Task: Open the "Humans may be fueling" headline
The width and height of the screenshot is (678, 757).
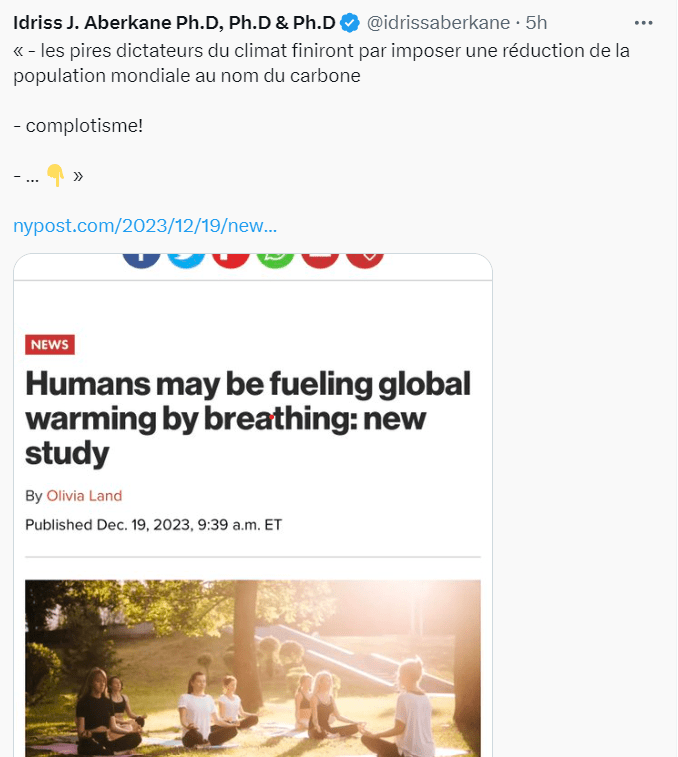Action: pos(247,418)
